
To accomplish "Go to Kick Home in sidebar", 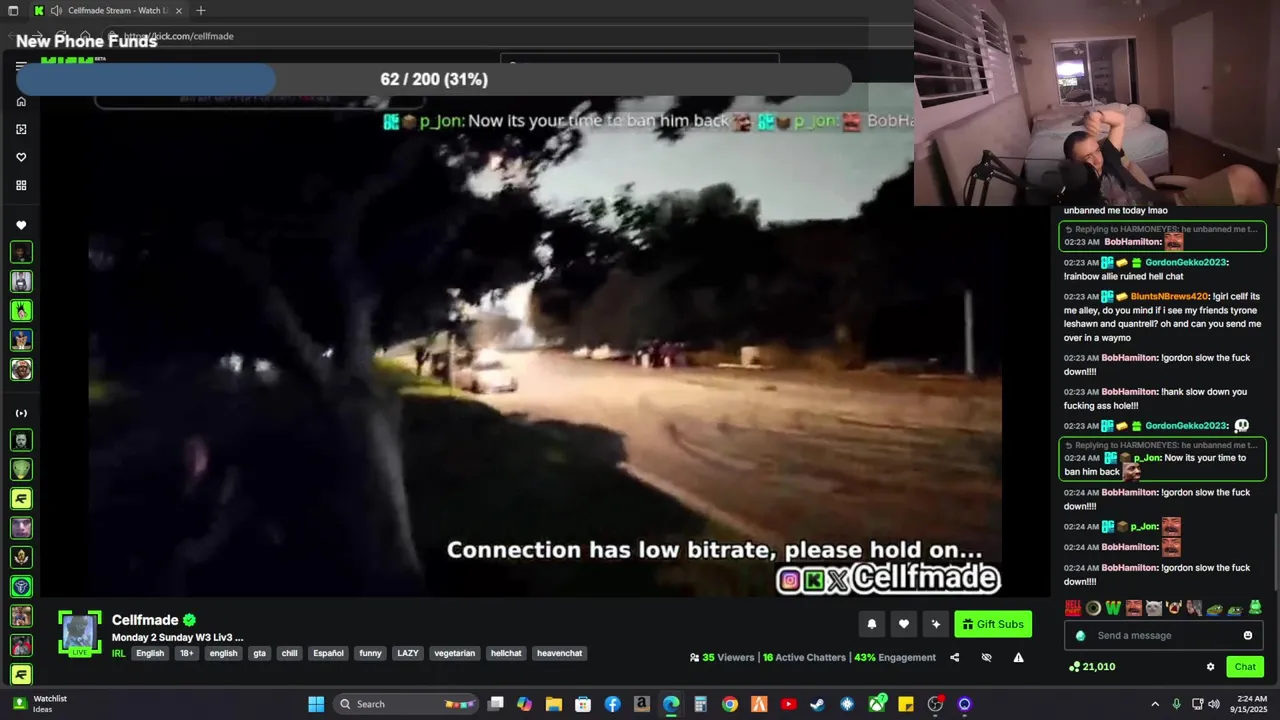I will (21, 101).
